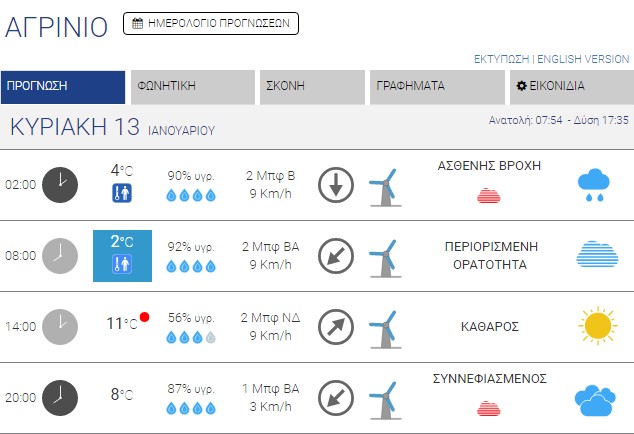This screenshot has height=434, width=634.
Task: Open the ΕΙΚΟΝΙΔΙΑ settings tab
Action: [x=570, y=86]
